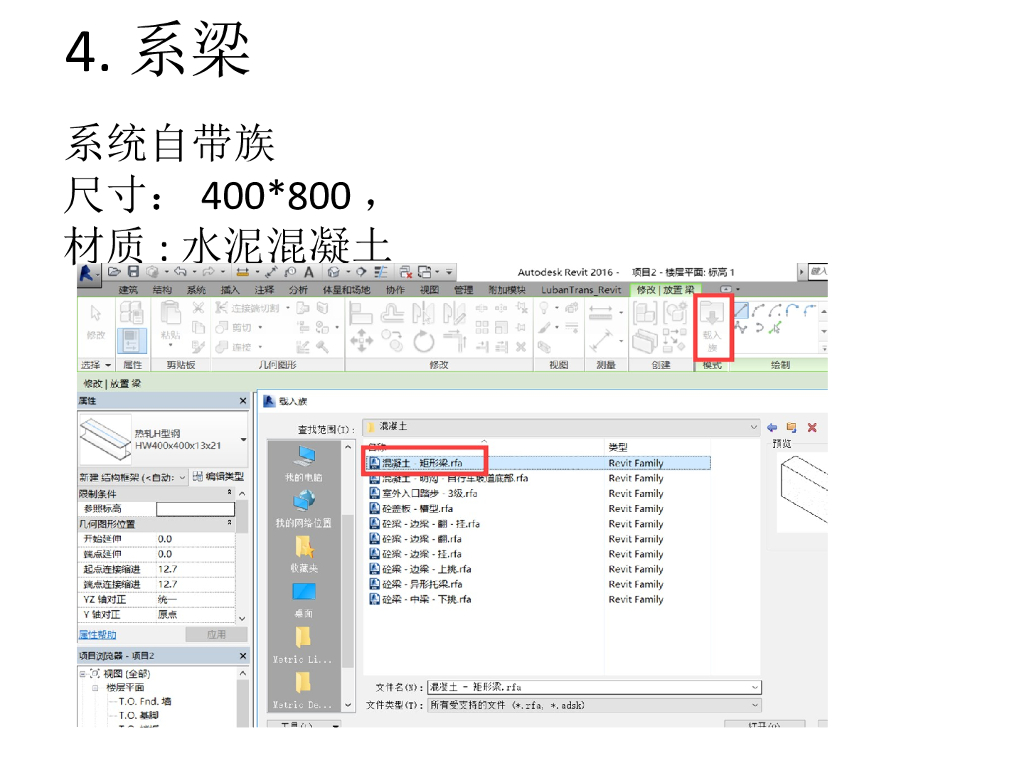Click the Move four-arrow tool in 修改 panel
Viewport: 1024px width, 768px height.
click(361, 340)
